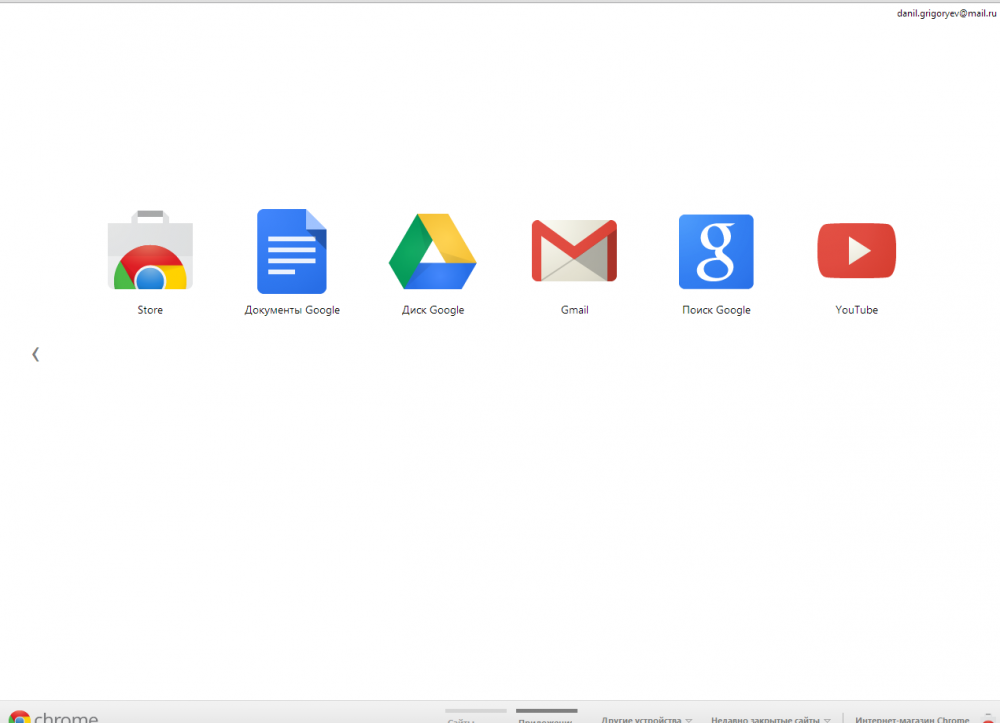Image resolution: width=1000 pixels, height=723 pixels.
Task: Launch the Gmail envelope icon
Action: point(574,251)
